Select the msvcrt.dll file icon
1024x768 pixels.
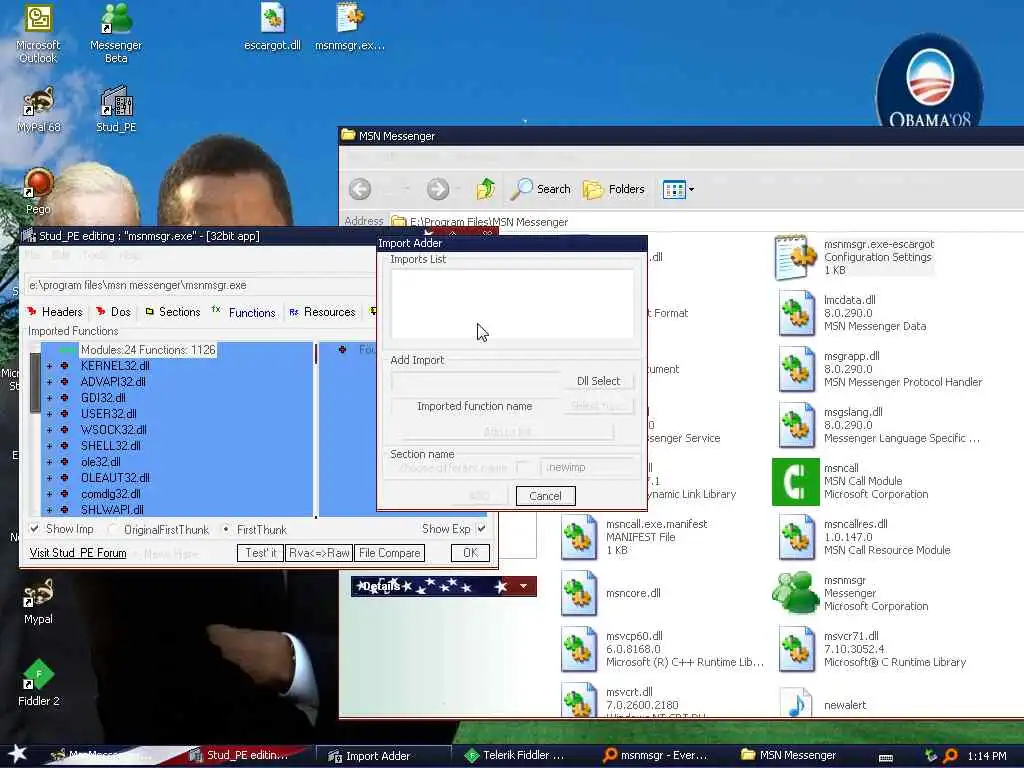click(579, 700)
